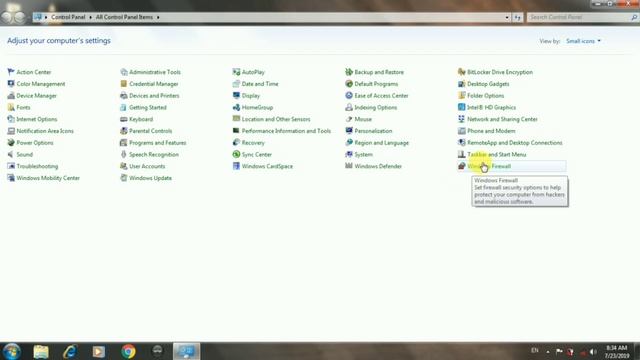The image size is (640, 360).
Task: Open Phone and Modem text
Action: point(491,131)
